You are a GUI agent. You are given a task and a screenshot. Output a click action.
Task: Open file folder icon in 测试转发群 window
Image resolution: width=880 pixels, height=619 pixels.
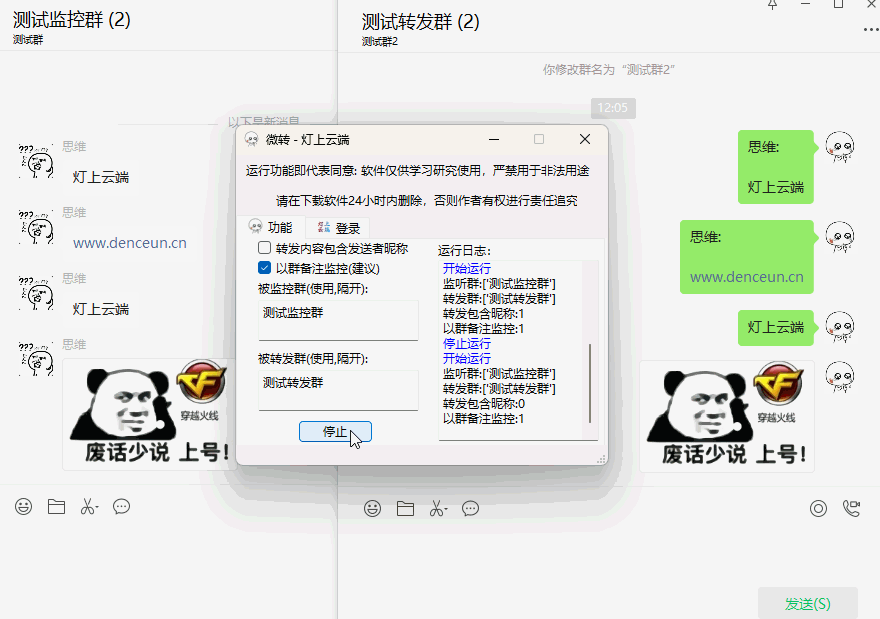[x=405, y=508]
